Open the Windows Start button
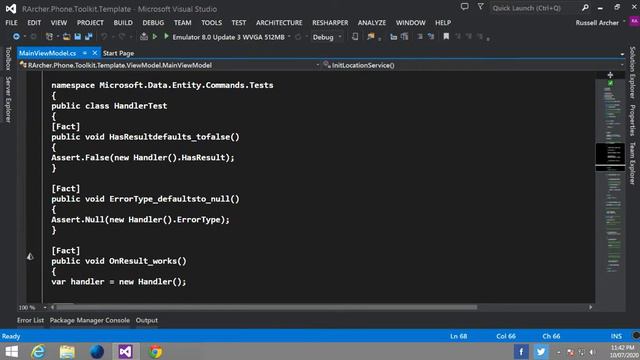This screenshot has width=640, height=360. pos(11,351)
